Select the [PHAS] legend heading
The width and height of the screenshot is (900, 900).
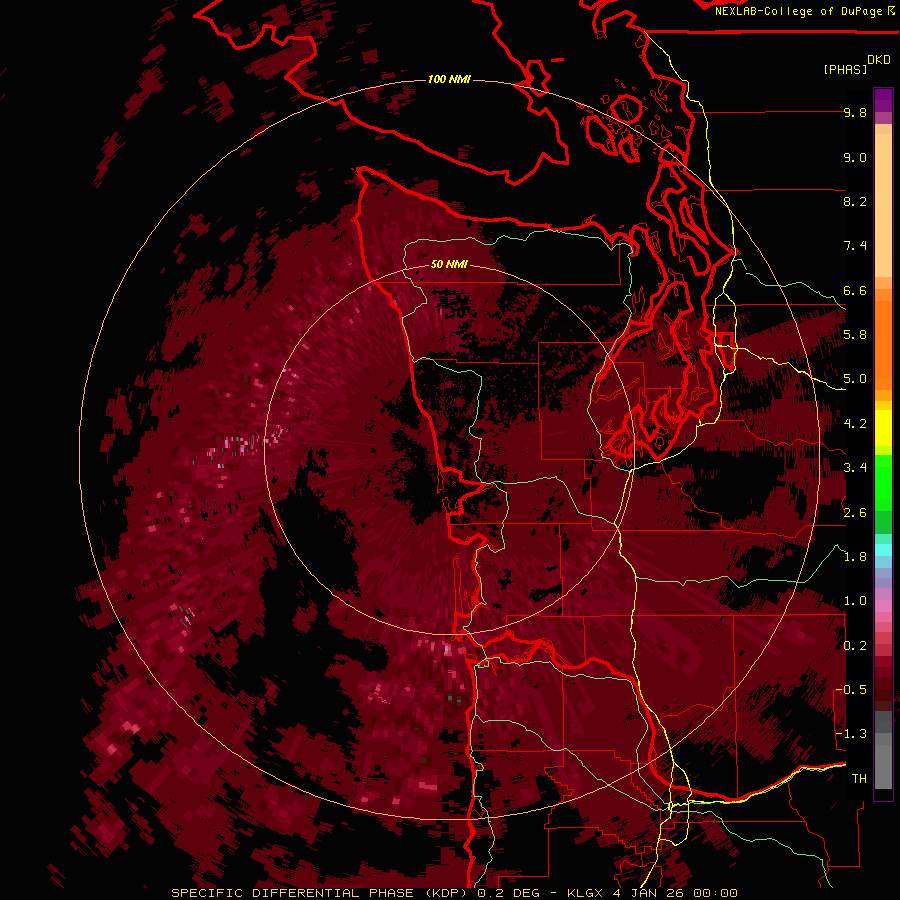pos(845,70)
